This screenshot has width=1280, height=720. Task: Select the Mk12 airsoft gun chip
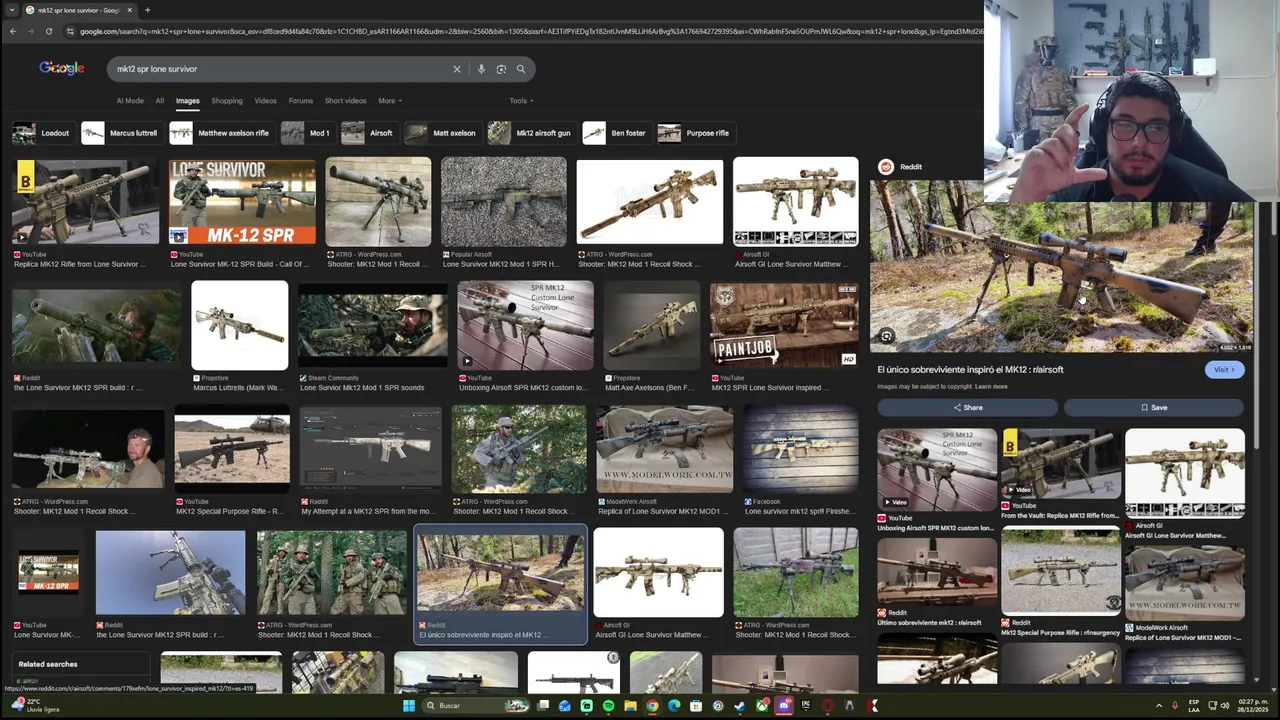(x=530, y=133)
